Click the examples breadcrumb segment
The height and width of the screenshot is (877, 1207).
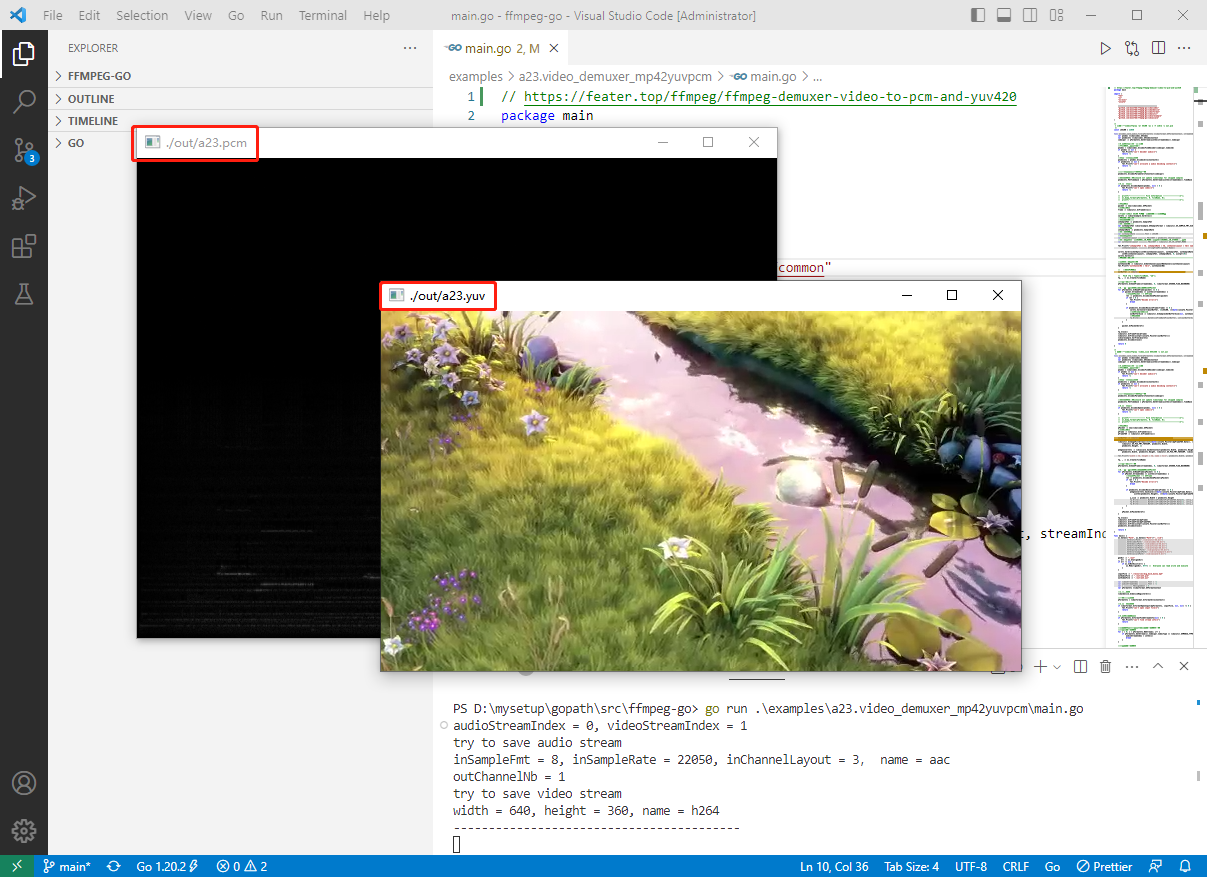coord(476,76)
